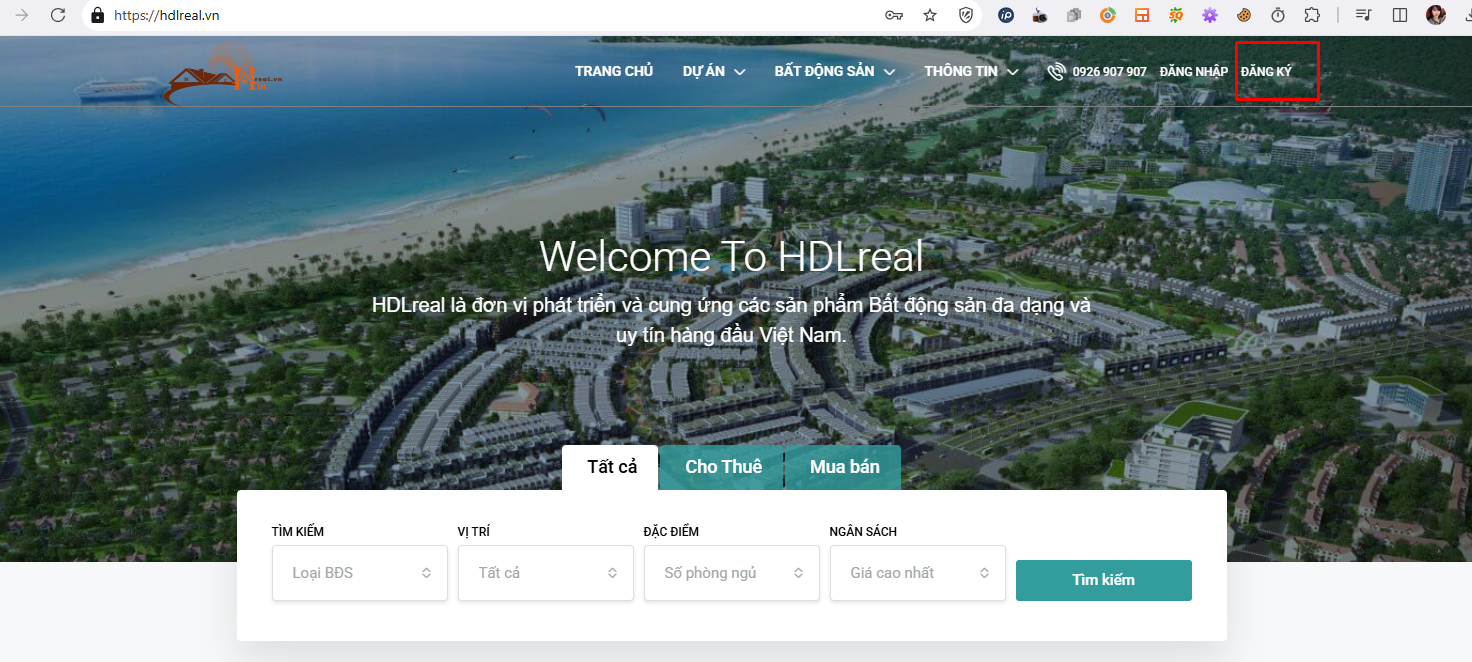Open the Loại BĐS dropdown
This screenshot has width=1472, height=662.
(360, 573)
